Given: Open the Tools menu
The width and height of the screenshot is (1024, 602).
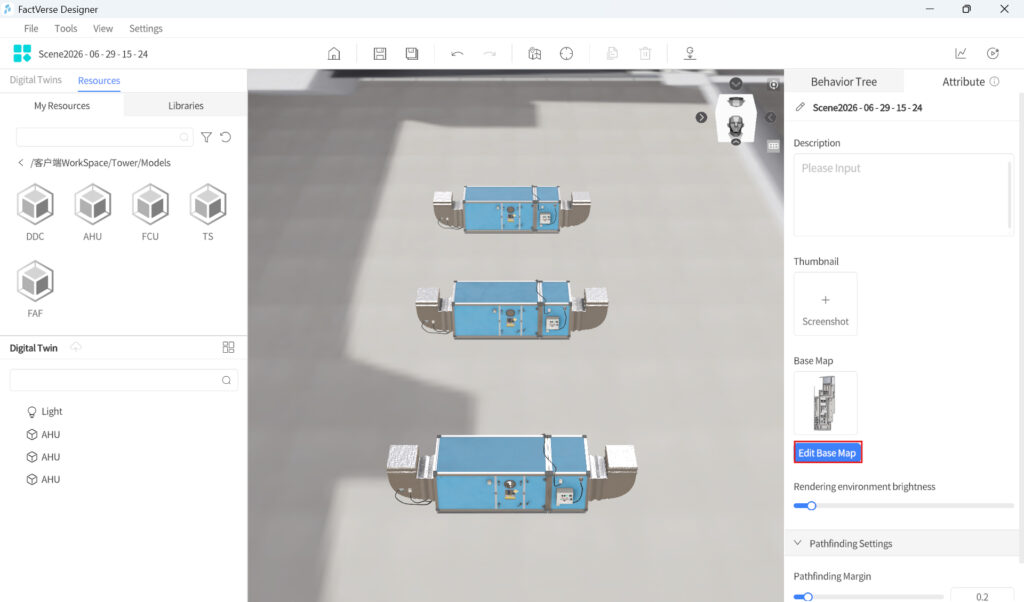Looking at the screenshot, I should (65, 29).
